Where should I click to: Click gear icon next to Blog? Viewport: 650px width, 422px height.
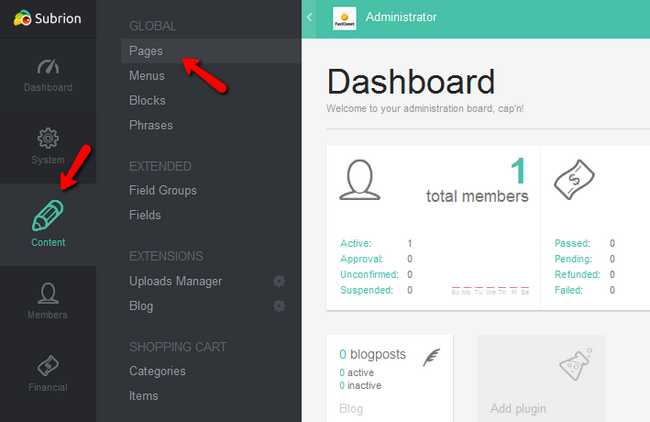pos(279,306)
